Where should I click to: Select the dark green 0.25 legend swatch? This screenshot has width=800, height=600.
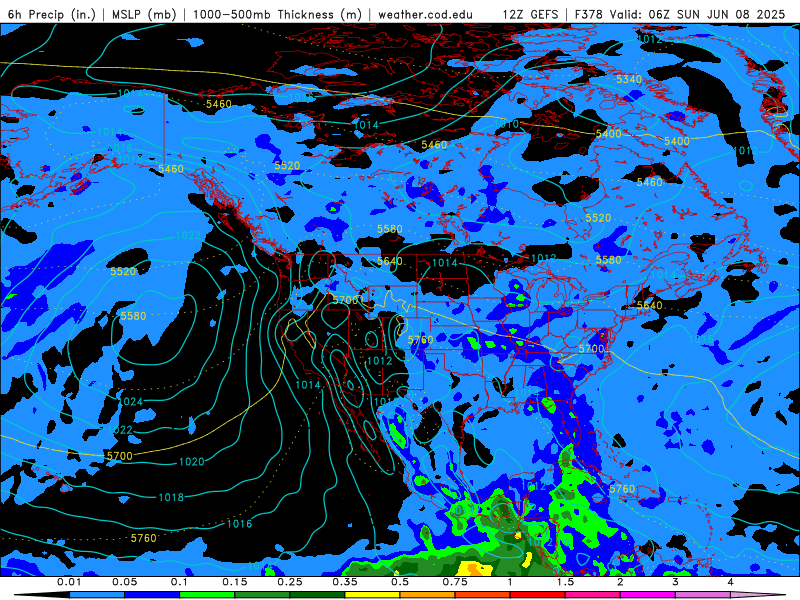[x=317, y=595]
